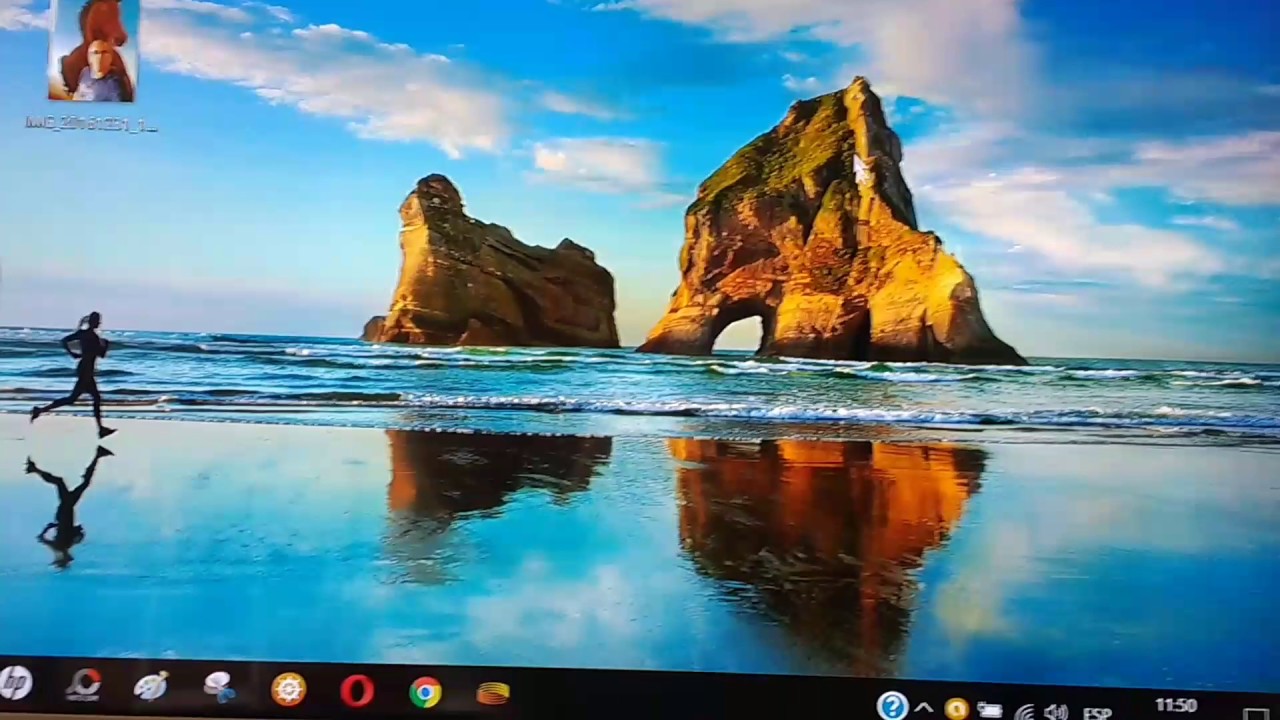
Task: Launch Google Chrome from the taskbar
Action: point(425,692)
